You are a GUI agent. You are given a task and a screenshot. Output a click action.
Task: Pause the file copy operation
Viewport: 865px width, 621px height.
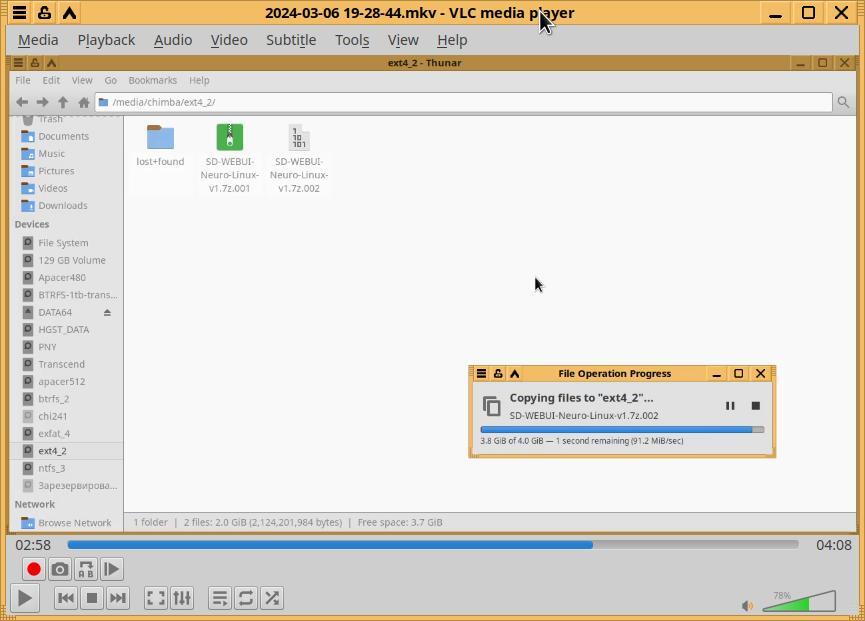click(730, 406)
